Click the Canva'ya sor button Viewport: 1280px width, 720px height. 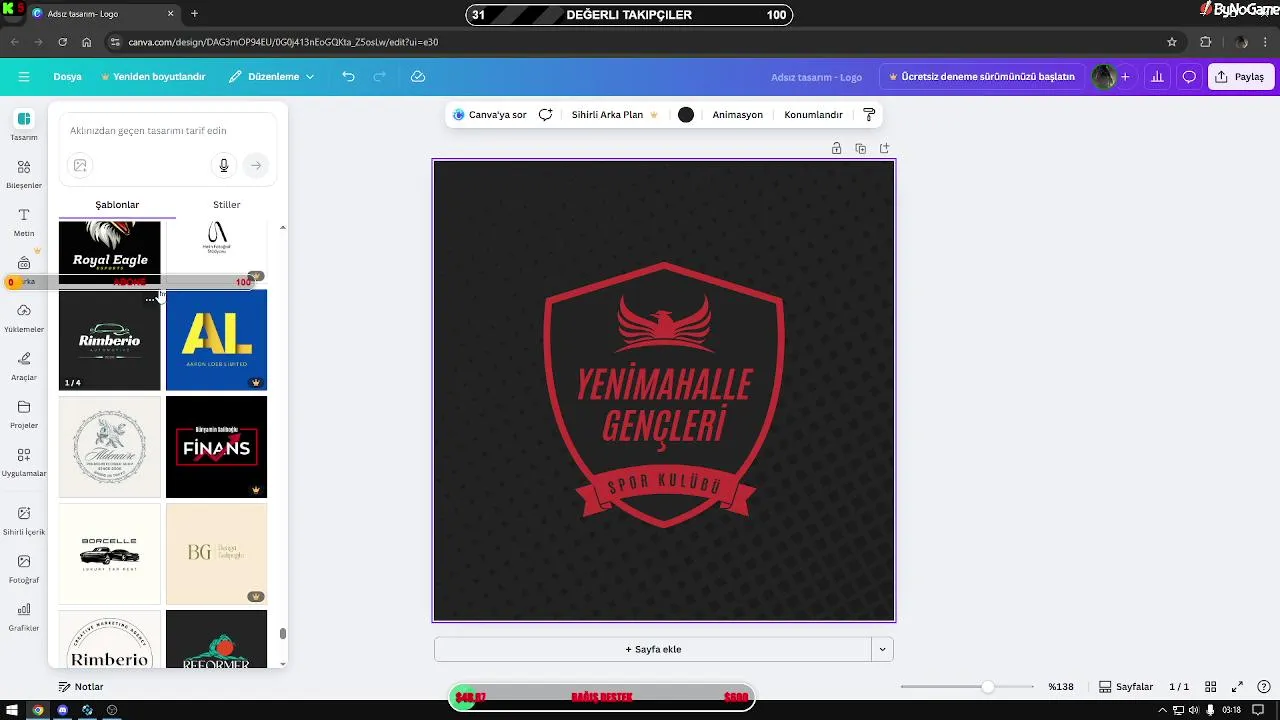[489, 115]
